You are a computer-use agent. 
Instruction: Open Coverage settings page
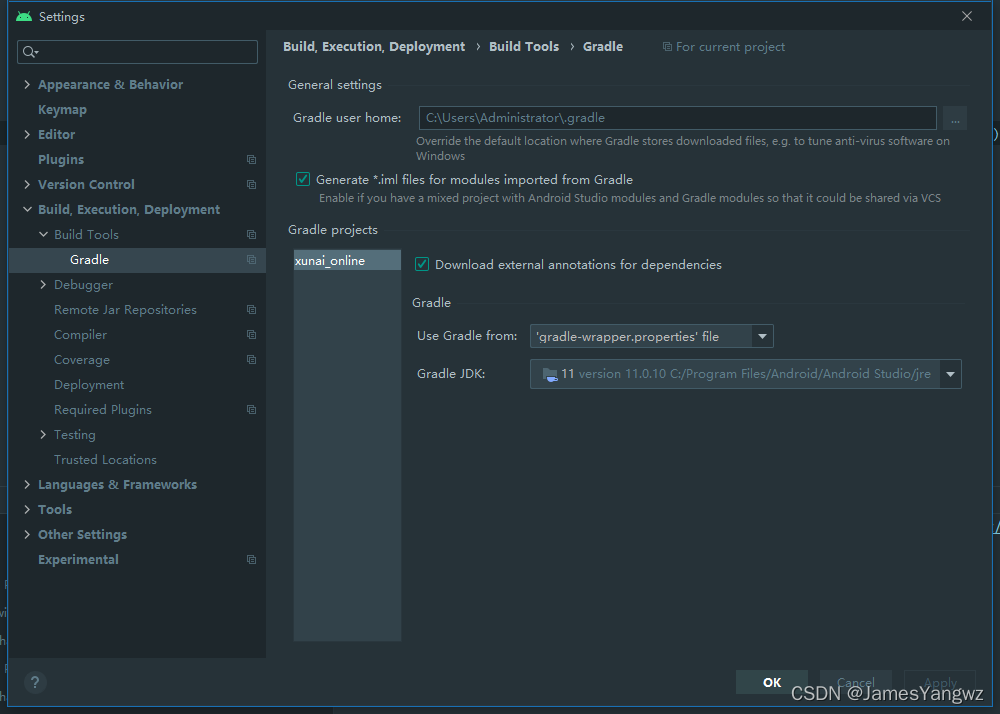[82, 360]
